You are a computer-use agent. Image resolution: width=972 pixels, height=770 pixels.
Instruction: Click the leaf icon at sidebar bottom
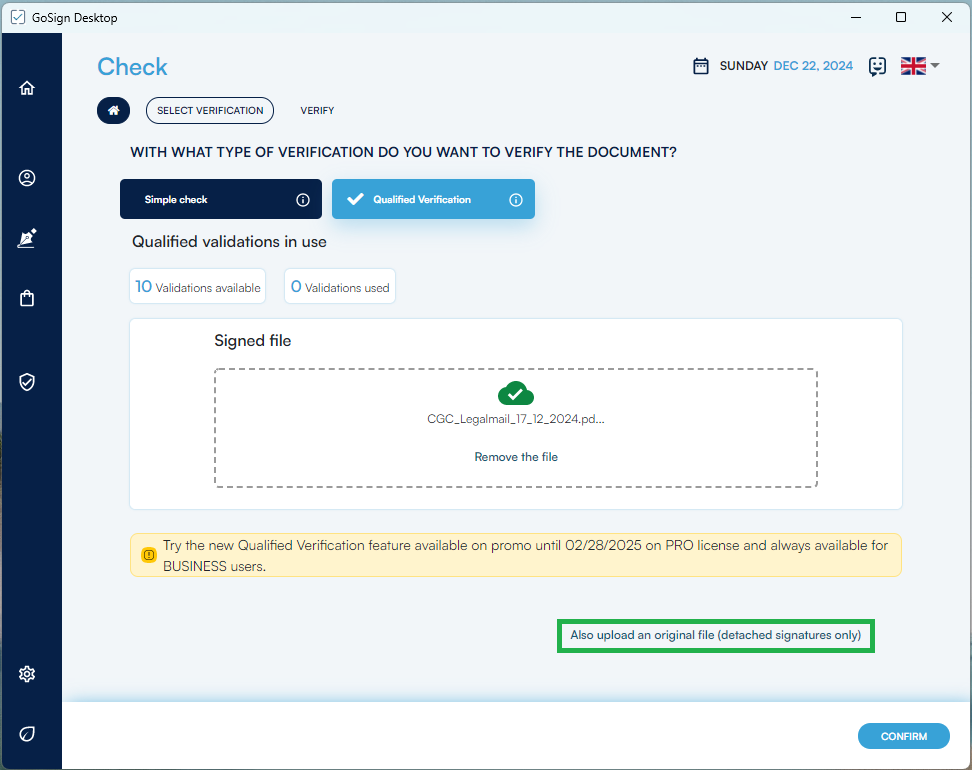(27, 734)
